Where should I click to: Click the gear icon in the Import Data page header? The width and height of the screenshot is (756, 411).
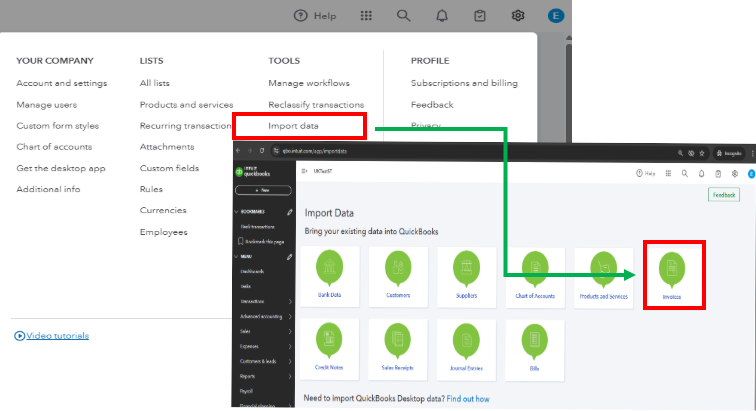click(735, 174)
